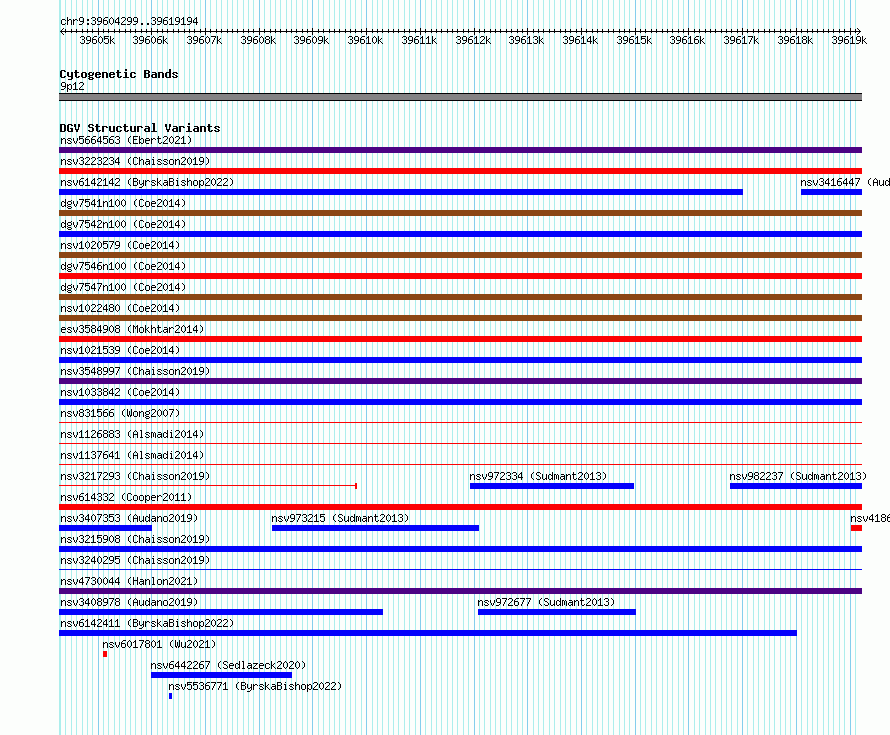Viewport: 890px width, 735px height.
Task: Open nsv1126883 (Alsmadi2014) variant label
Action: point(132,434)
